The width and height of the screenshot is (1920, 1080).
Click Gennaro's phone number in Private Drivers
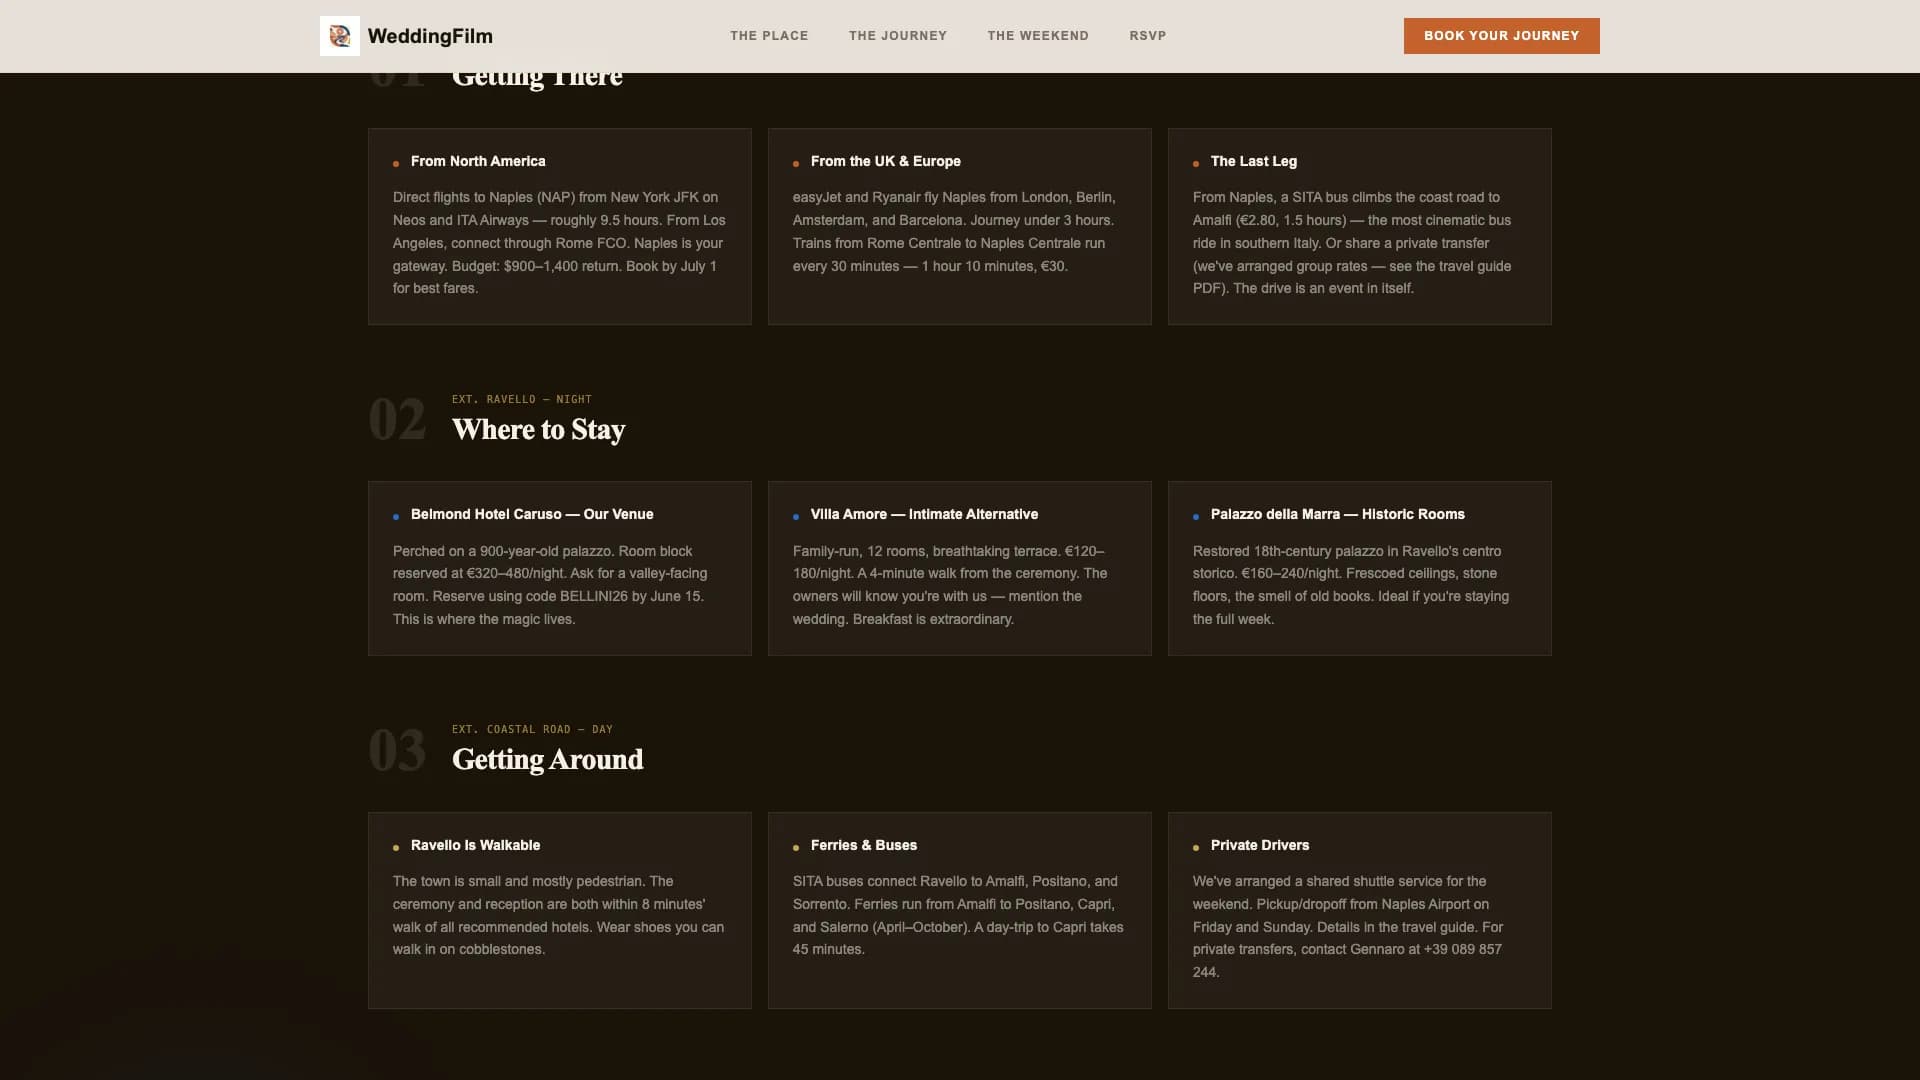click(x=1463, y=948)
